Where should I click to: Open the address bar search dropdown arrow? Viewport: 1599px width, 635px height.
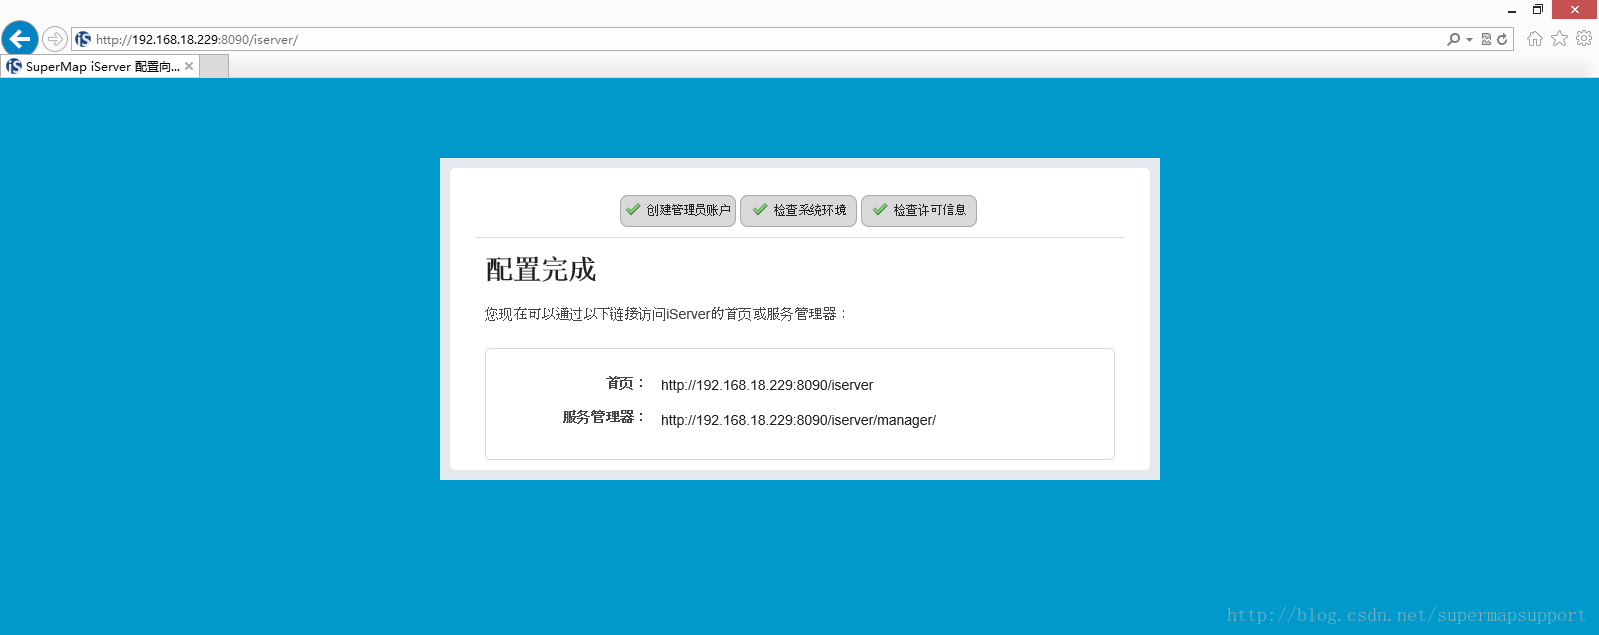[x=1469, y=40]
